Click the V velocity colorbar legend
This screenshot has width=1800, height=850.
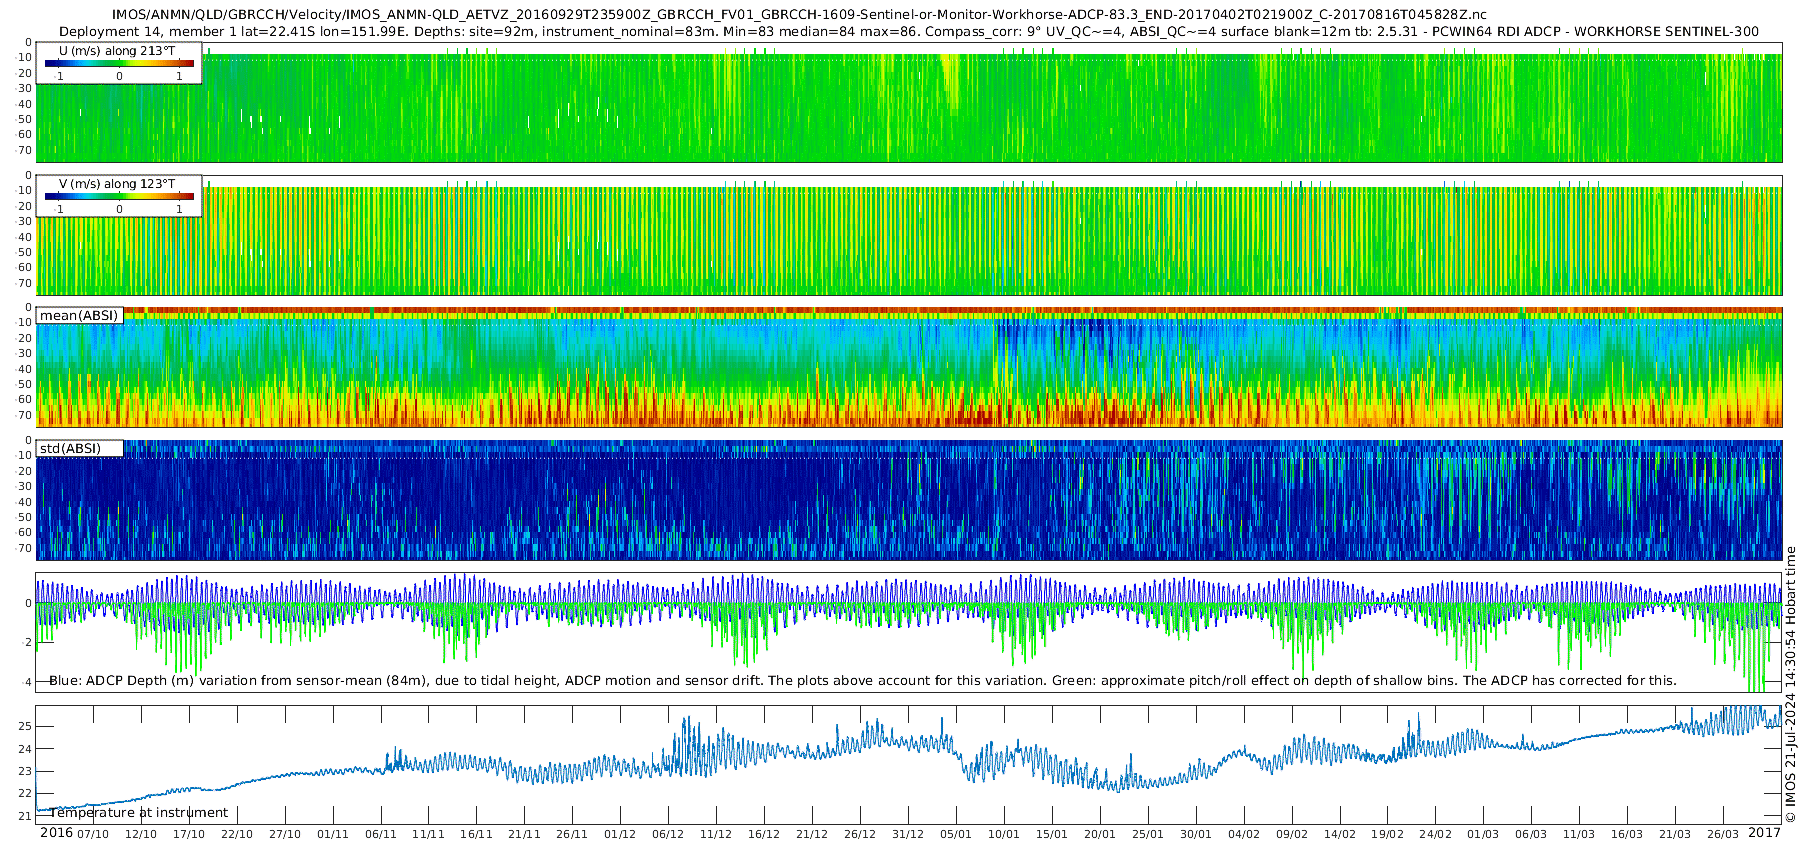[x=119, y=196]
